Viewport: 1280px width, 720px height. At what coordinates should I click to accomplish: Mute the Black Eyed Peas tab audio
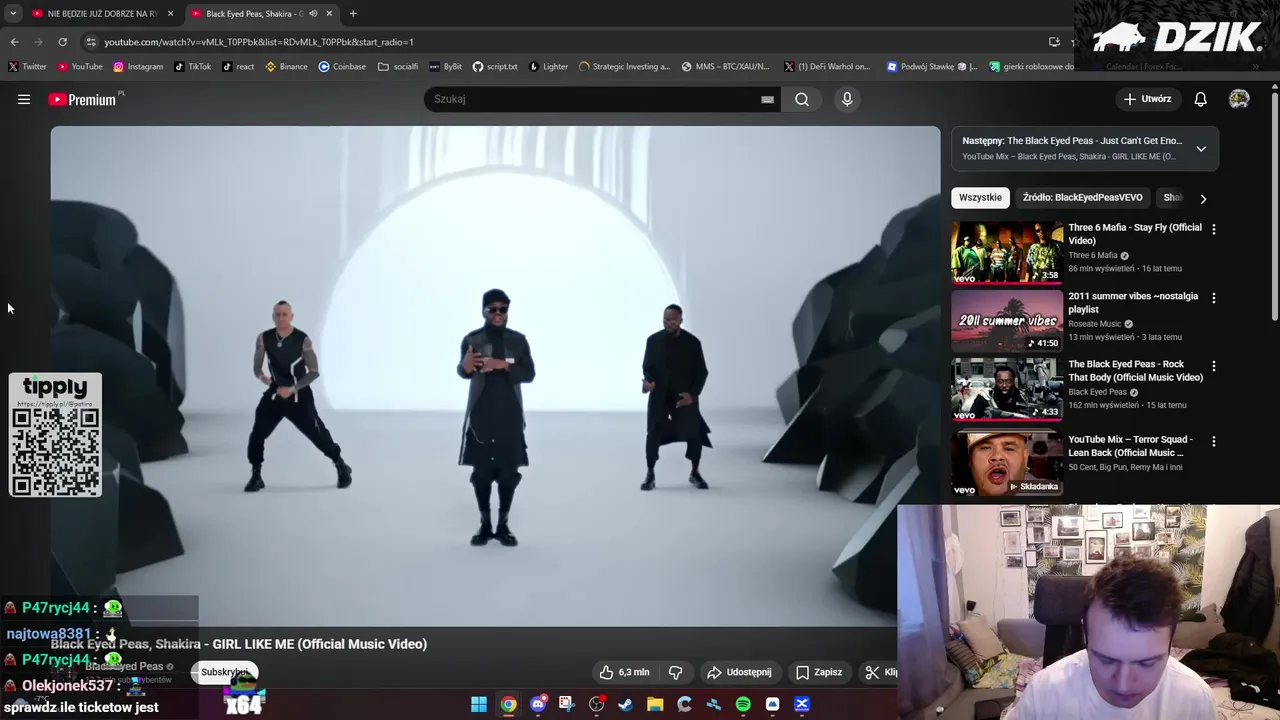pyautogui.click(x=313, y=14)
